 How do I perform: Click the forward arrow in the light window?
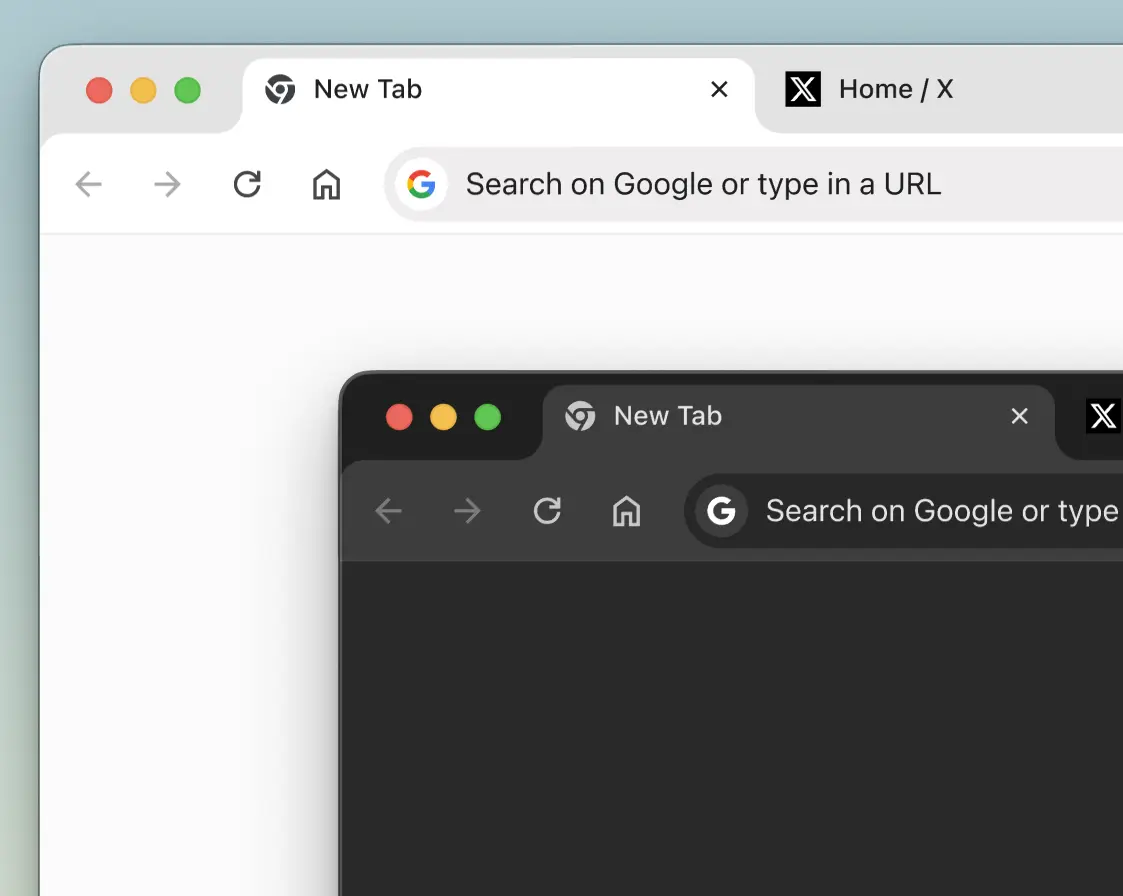click(167, 184)
